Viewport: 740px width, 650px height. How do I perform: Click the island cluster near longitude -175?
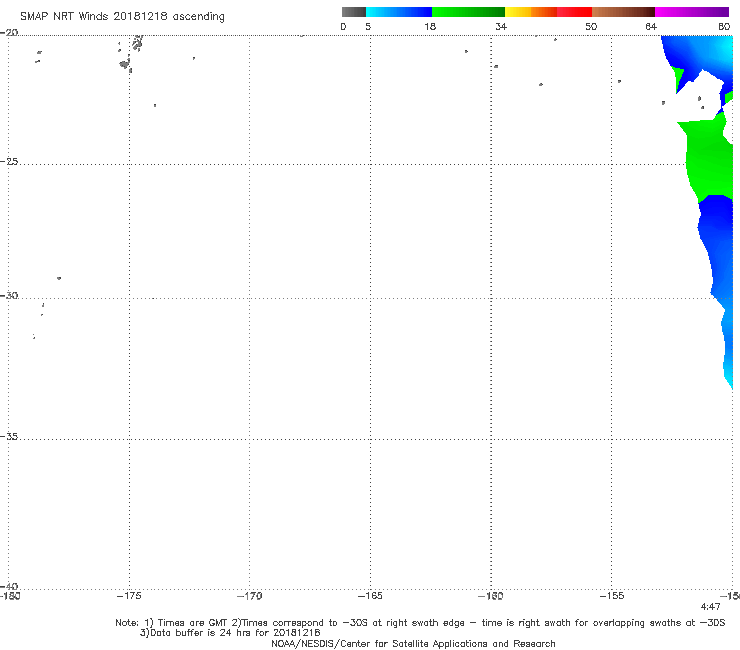(130, 54)
